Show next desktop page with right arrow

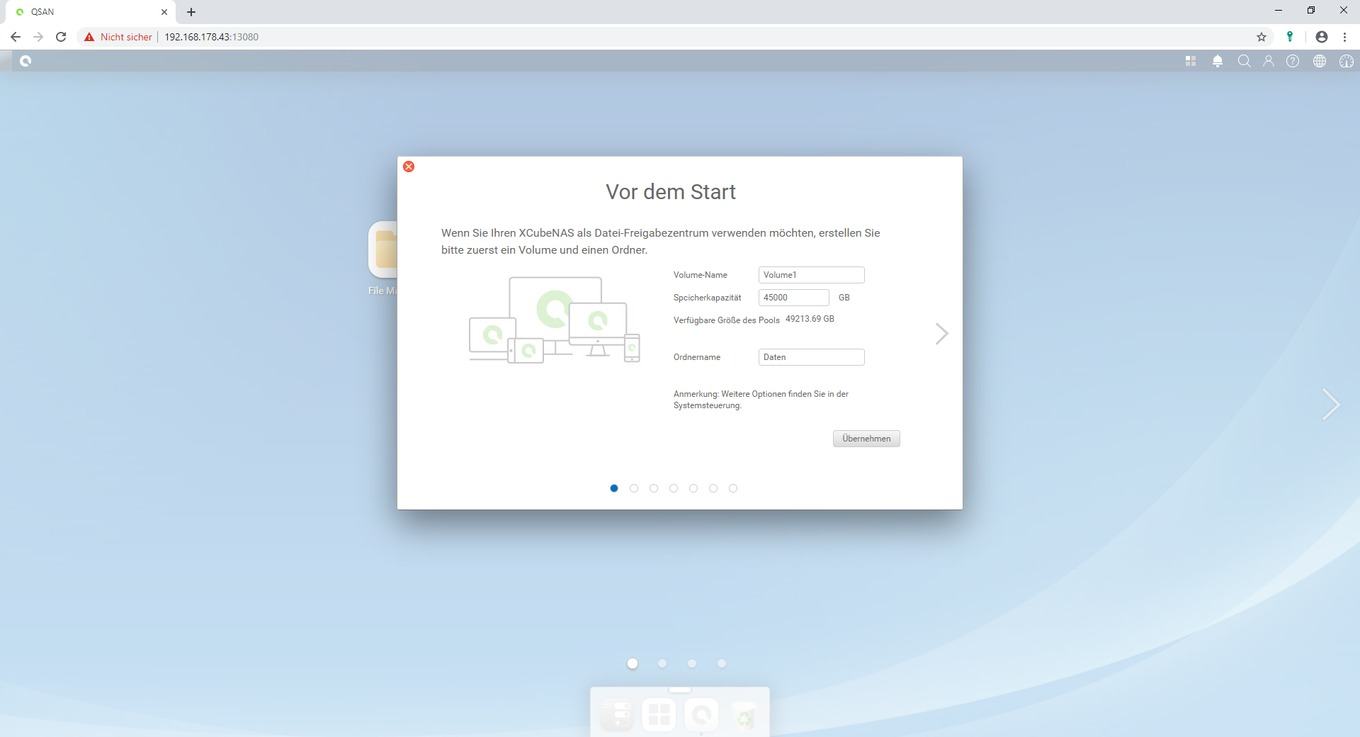[1330, 404]
